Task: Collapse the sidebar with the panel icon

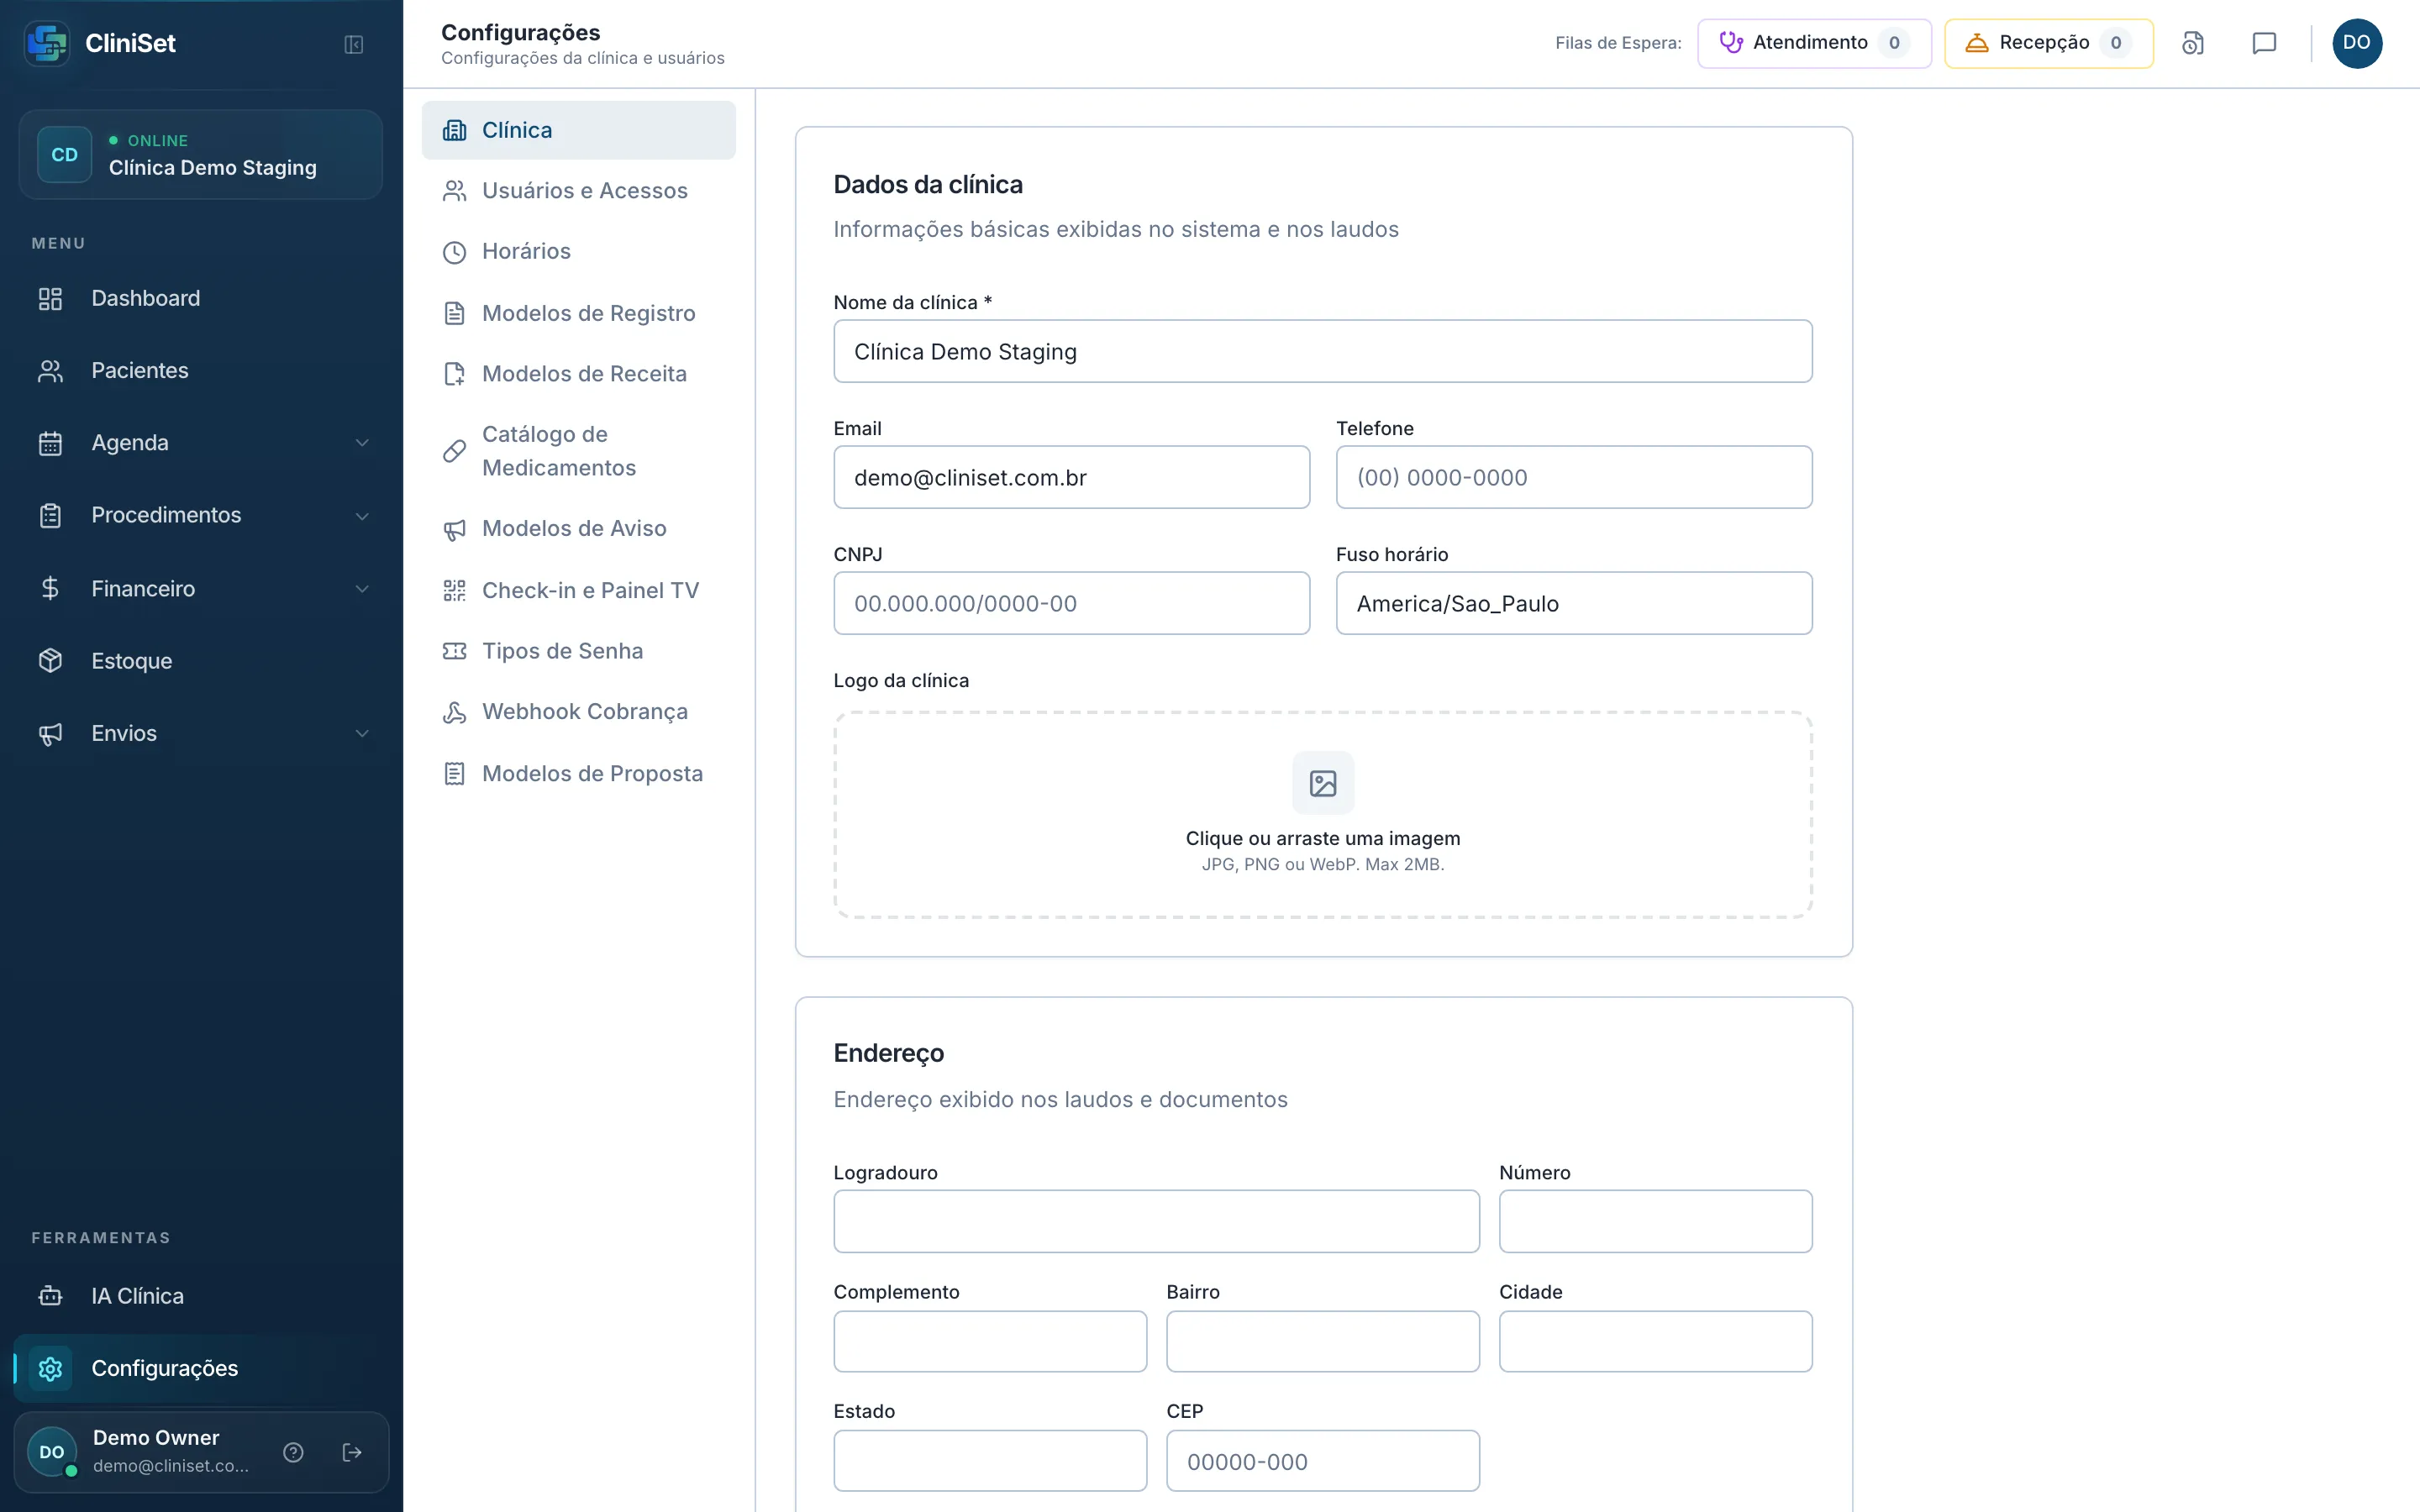Action: (x=353, y=44)
